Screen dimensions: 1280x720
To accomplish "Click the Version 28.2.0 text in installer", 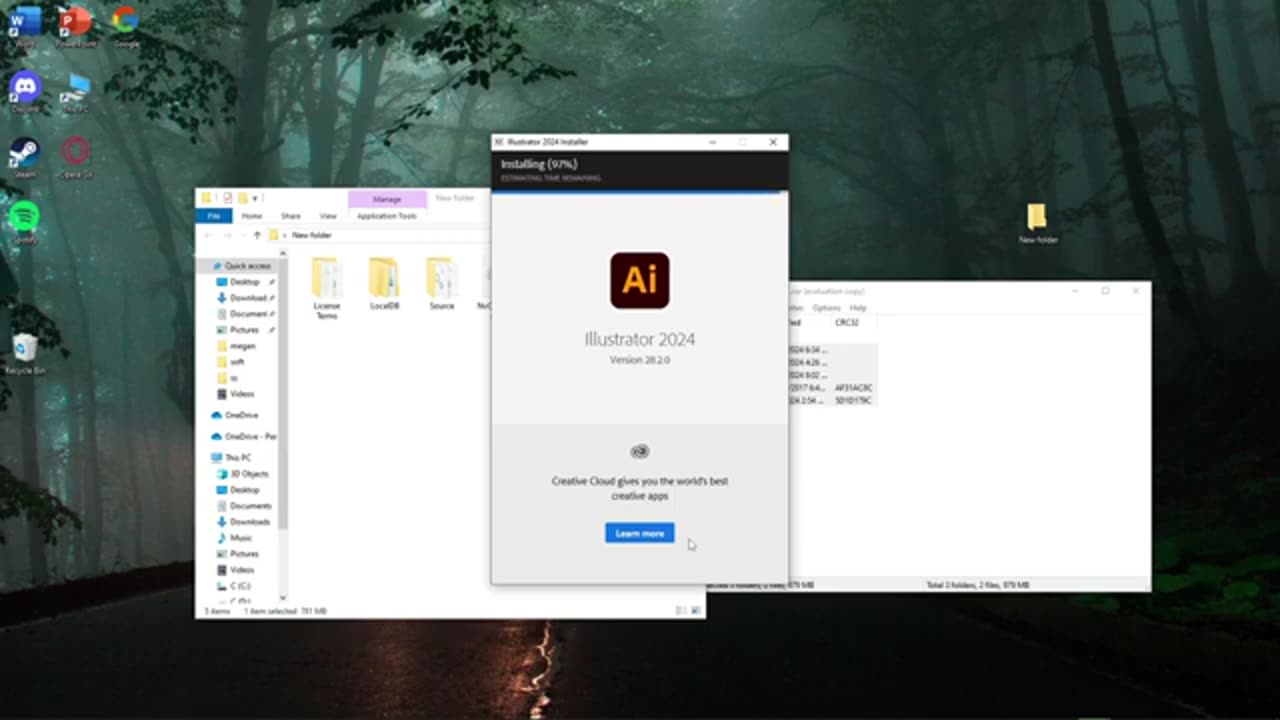I will pyautogui.click(x=640, y=360).
